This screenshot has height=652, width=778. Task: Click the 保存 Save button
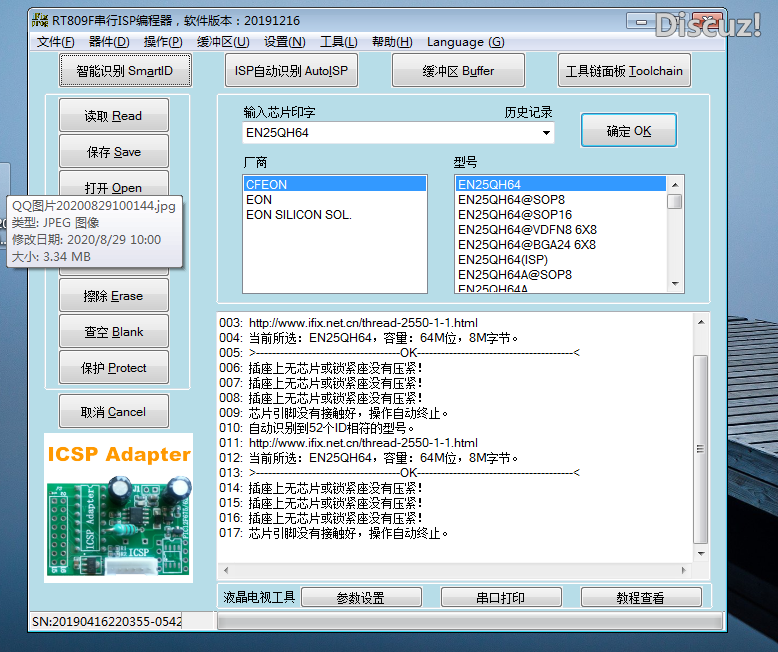coord(114,151)
